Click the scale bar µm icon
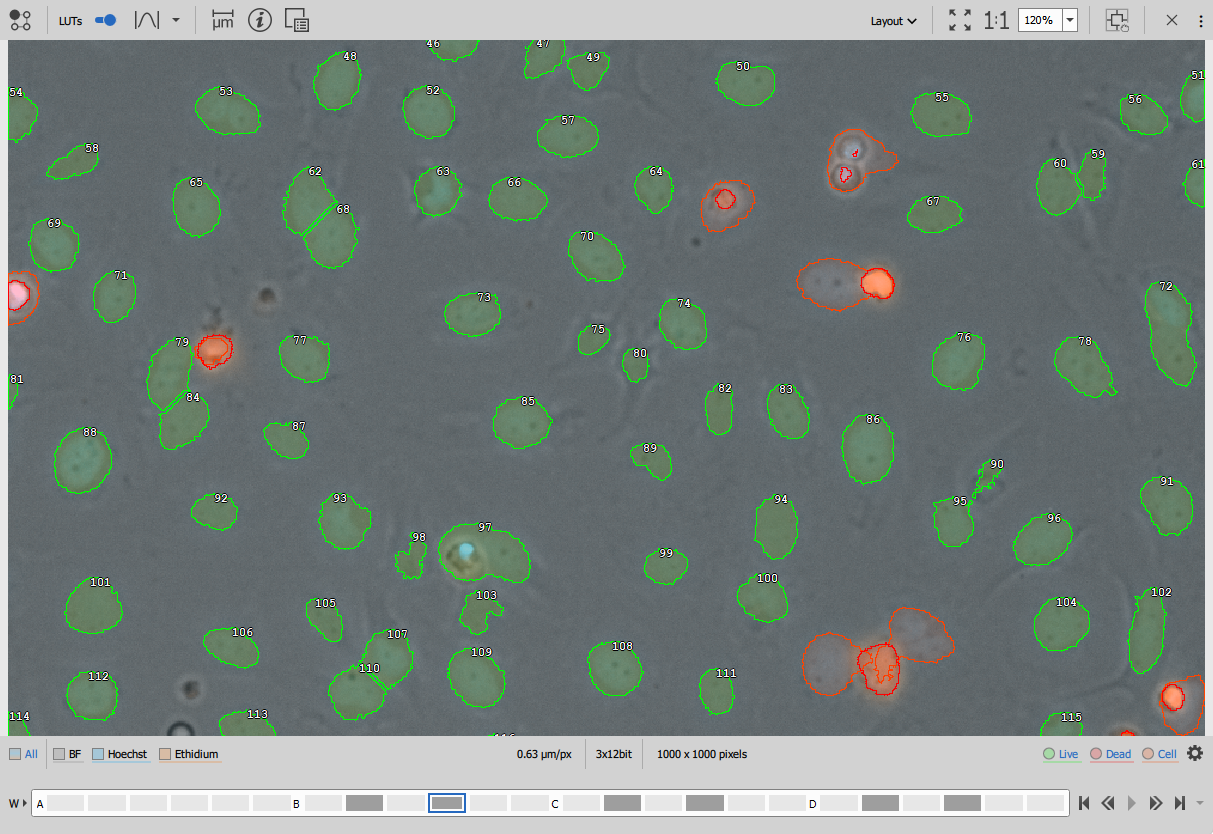1213x834 pixels. 222,20
